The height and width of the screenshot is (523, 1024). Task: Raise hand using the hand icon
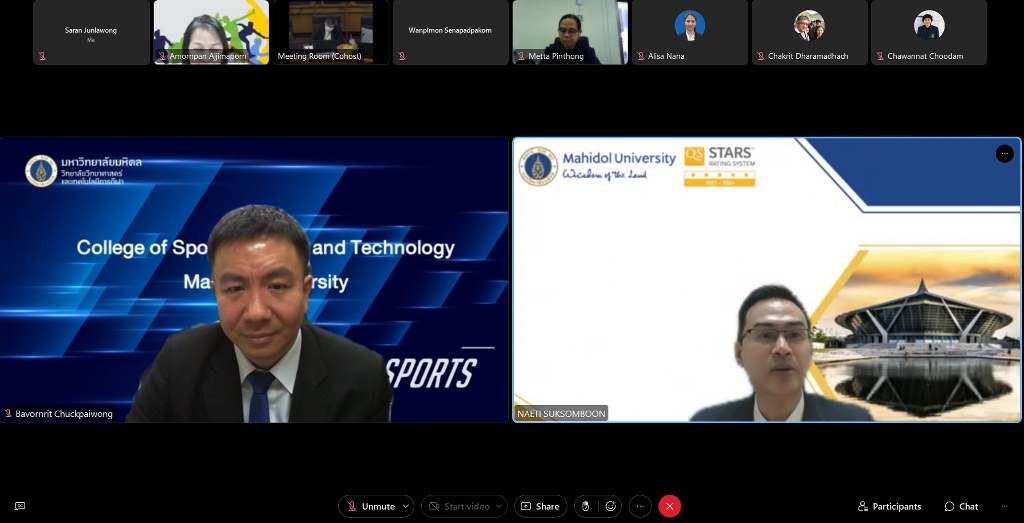coord(586,506)
